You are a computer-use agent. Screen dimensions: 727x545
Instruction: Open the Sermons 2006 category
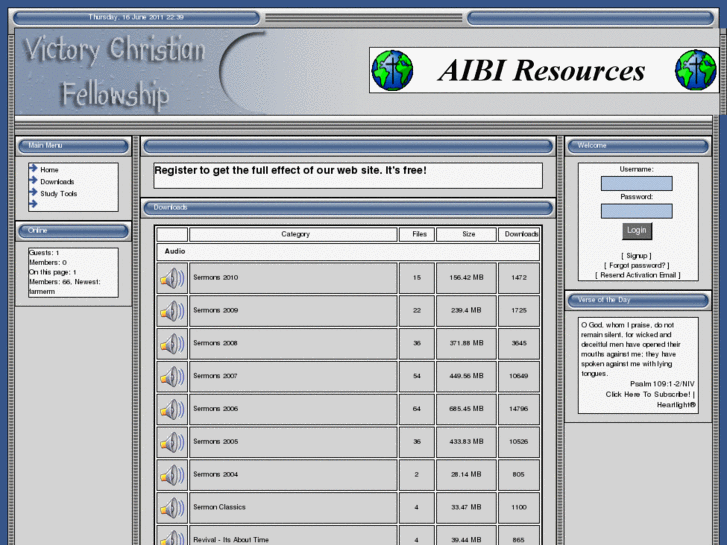pyautogui.click(x=216, y=409)
